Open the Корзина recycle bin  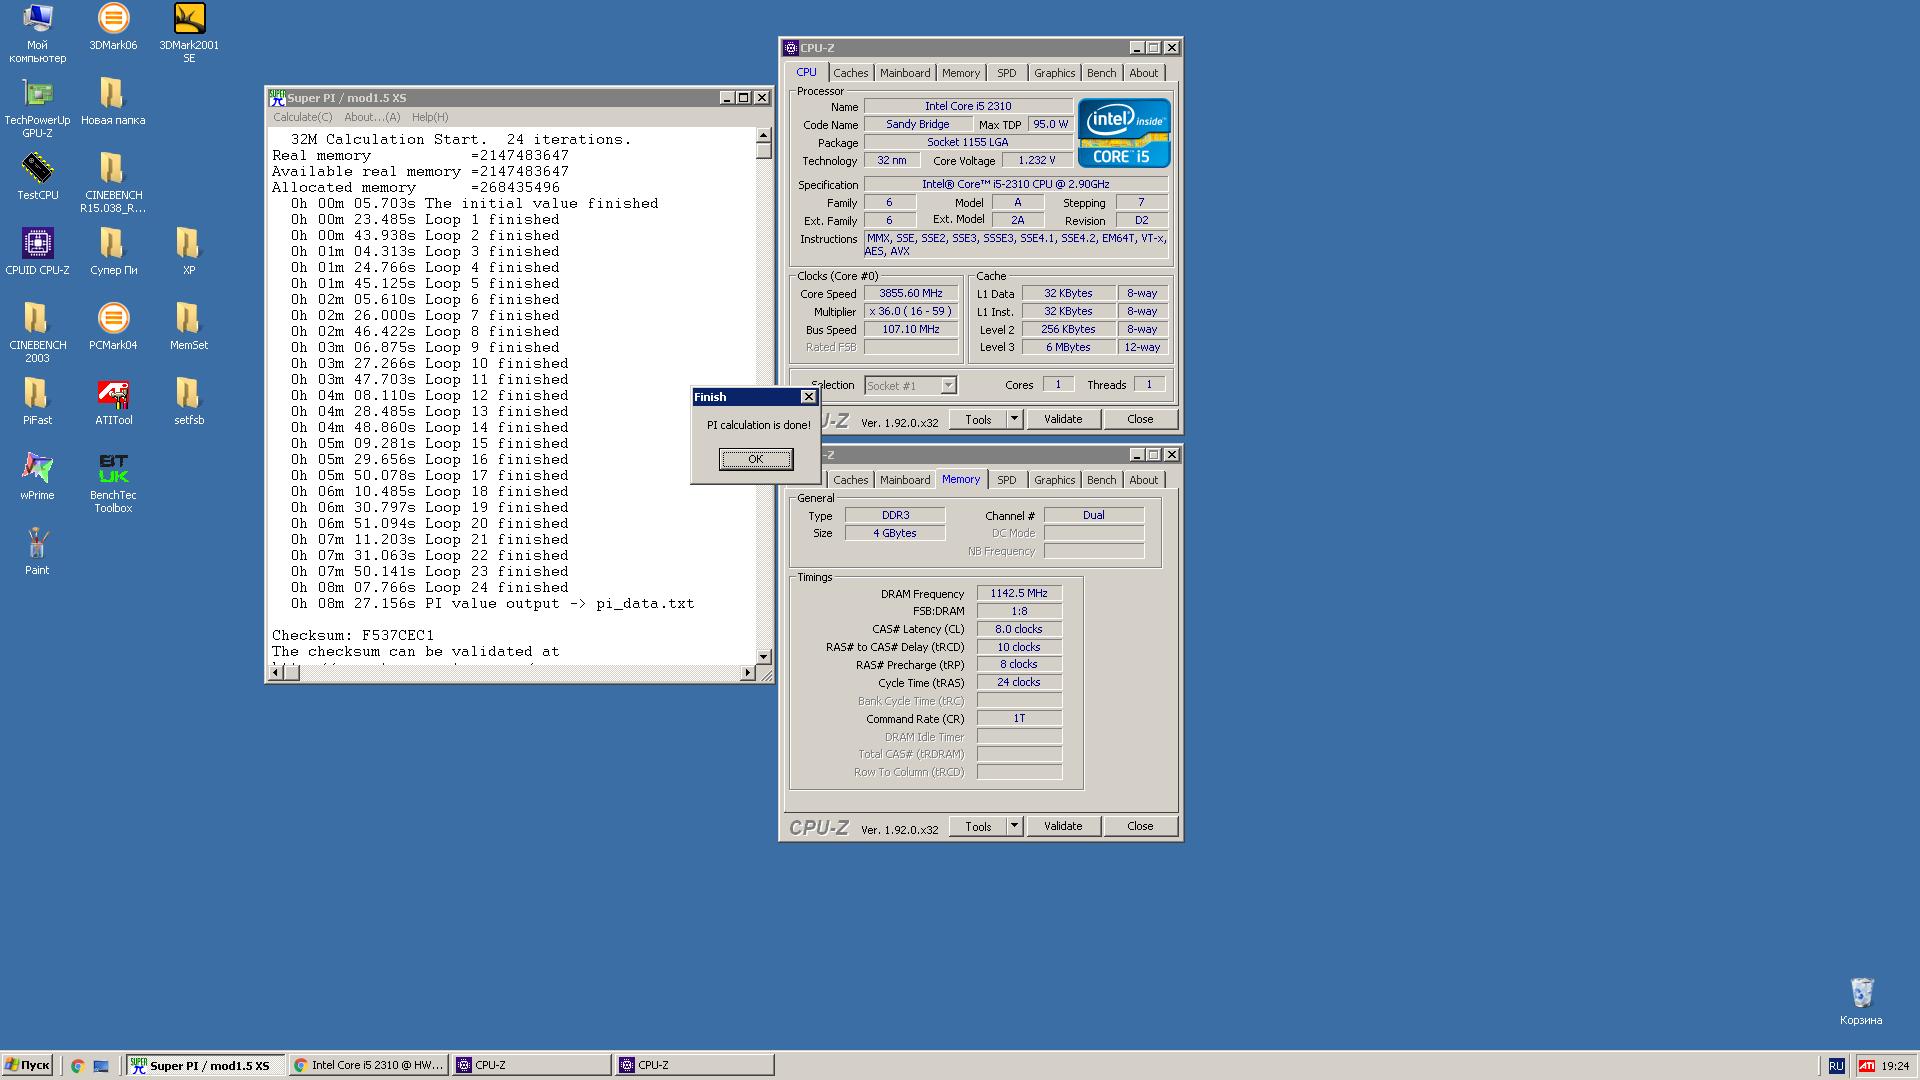[x=1861, y=1002]
